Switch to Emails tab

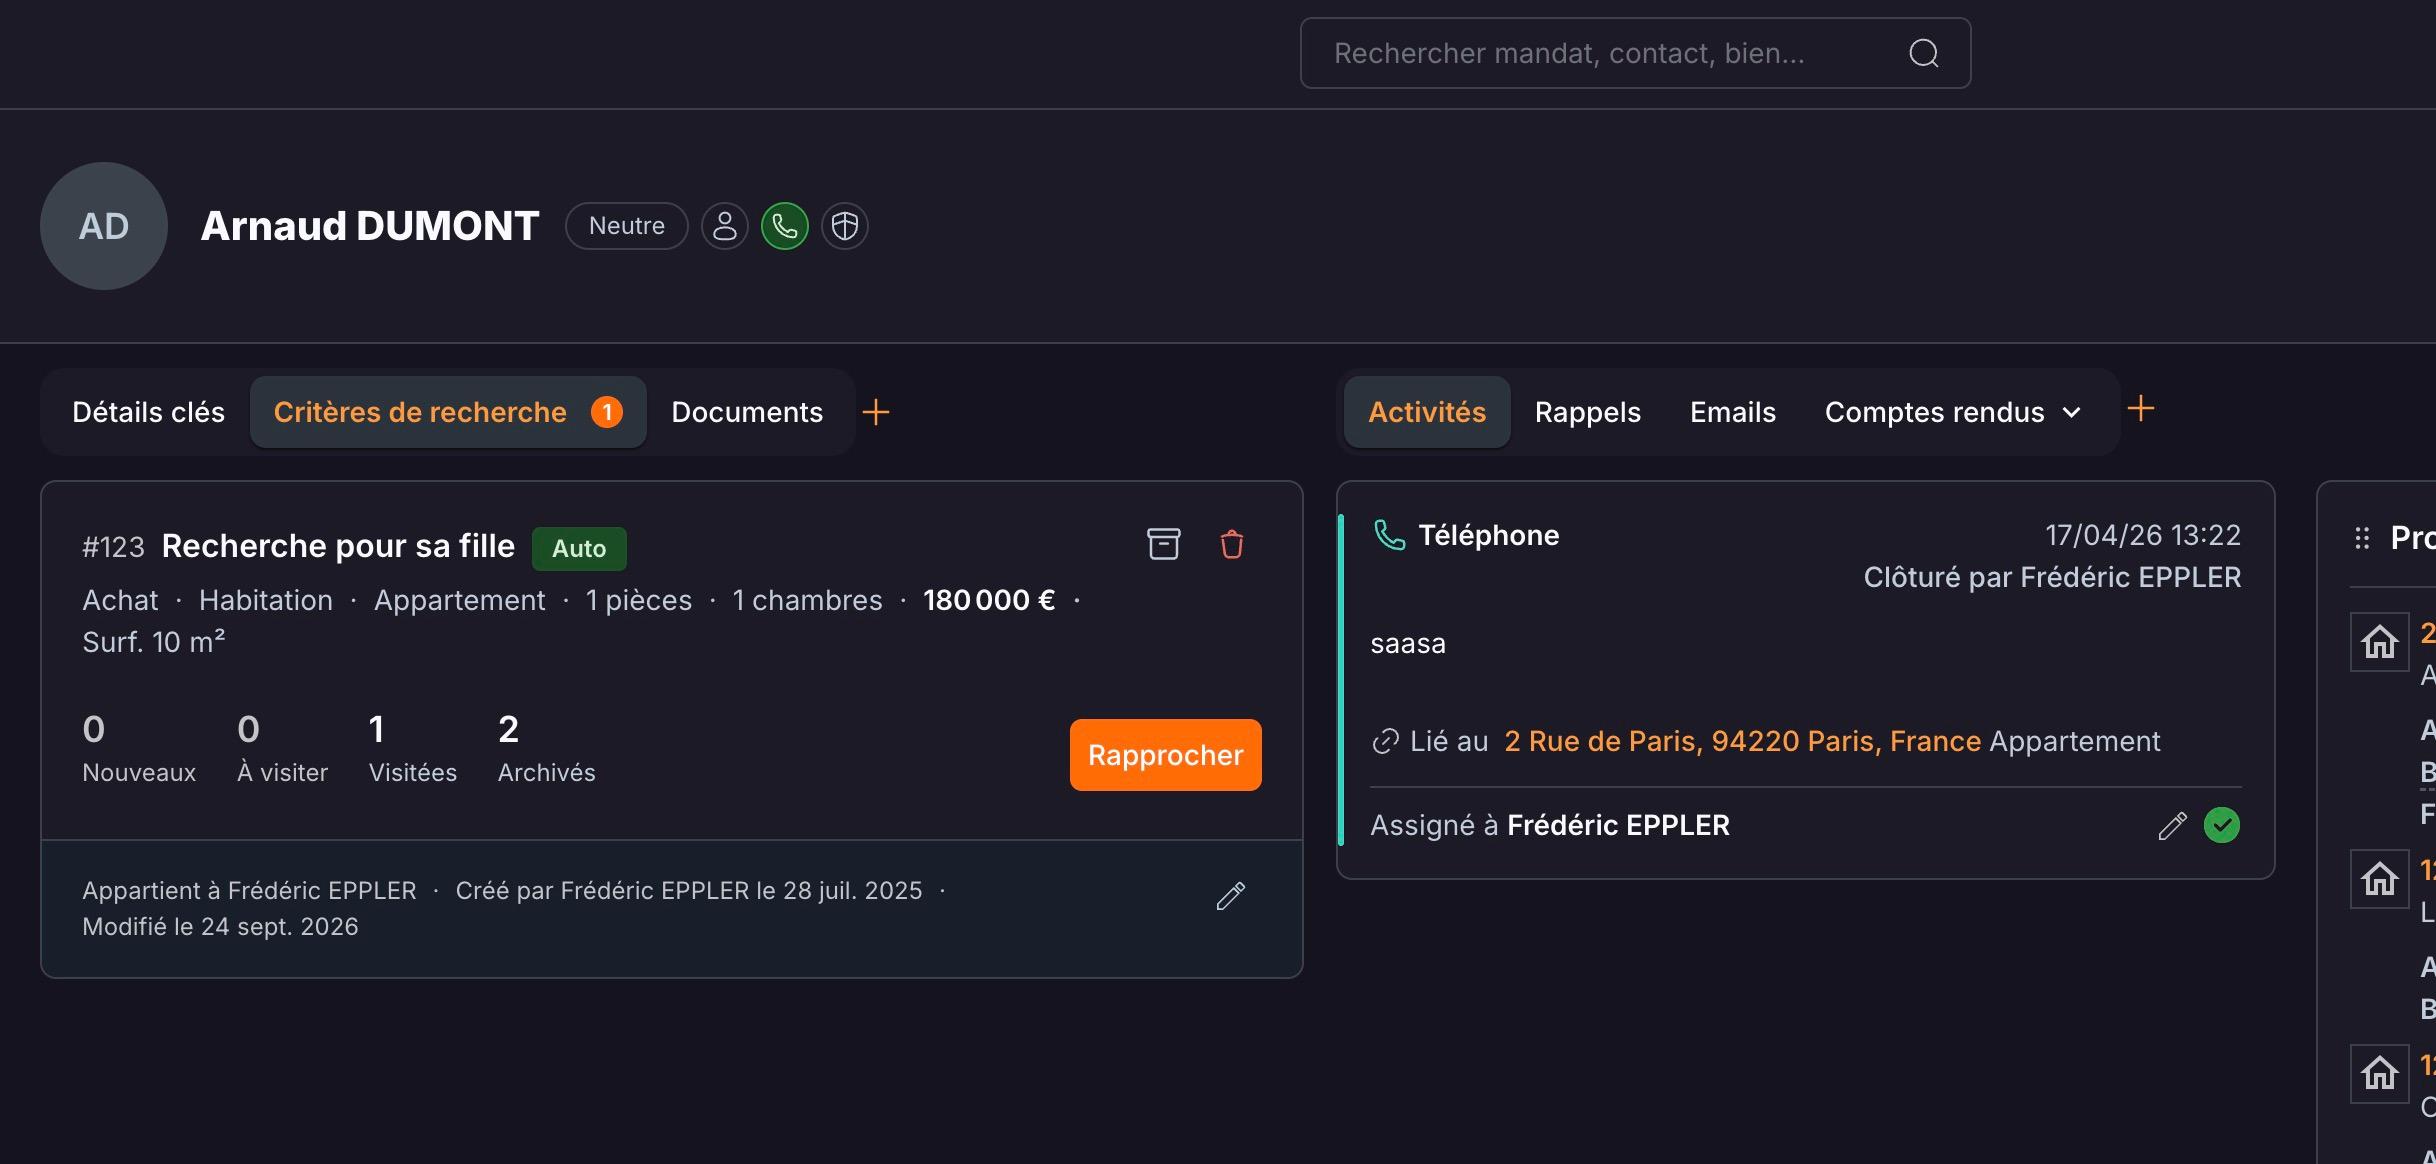[1733, 412]
